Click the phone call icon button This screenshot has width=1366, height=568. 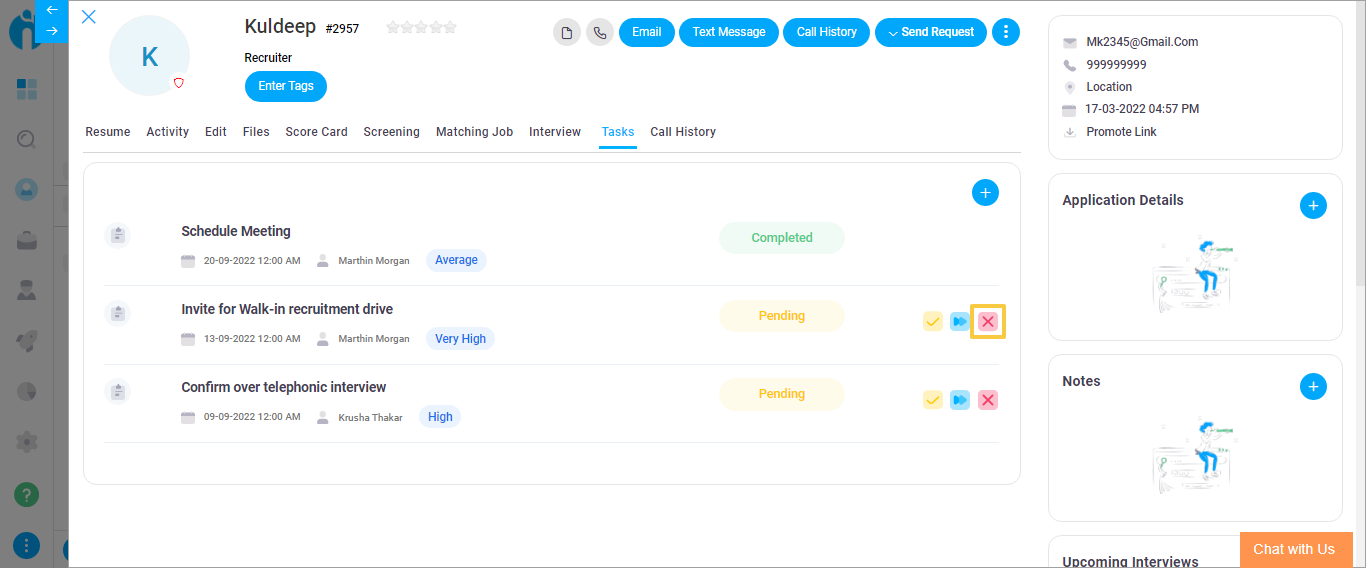point(600,32)
